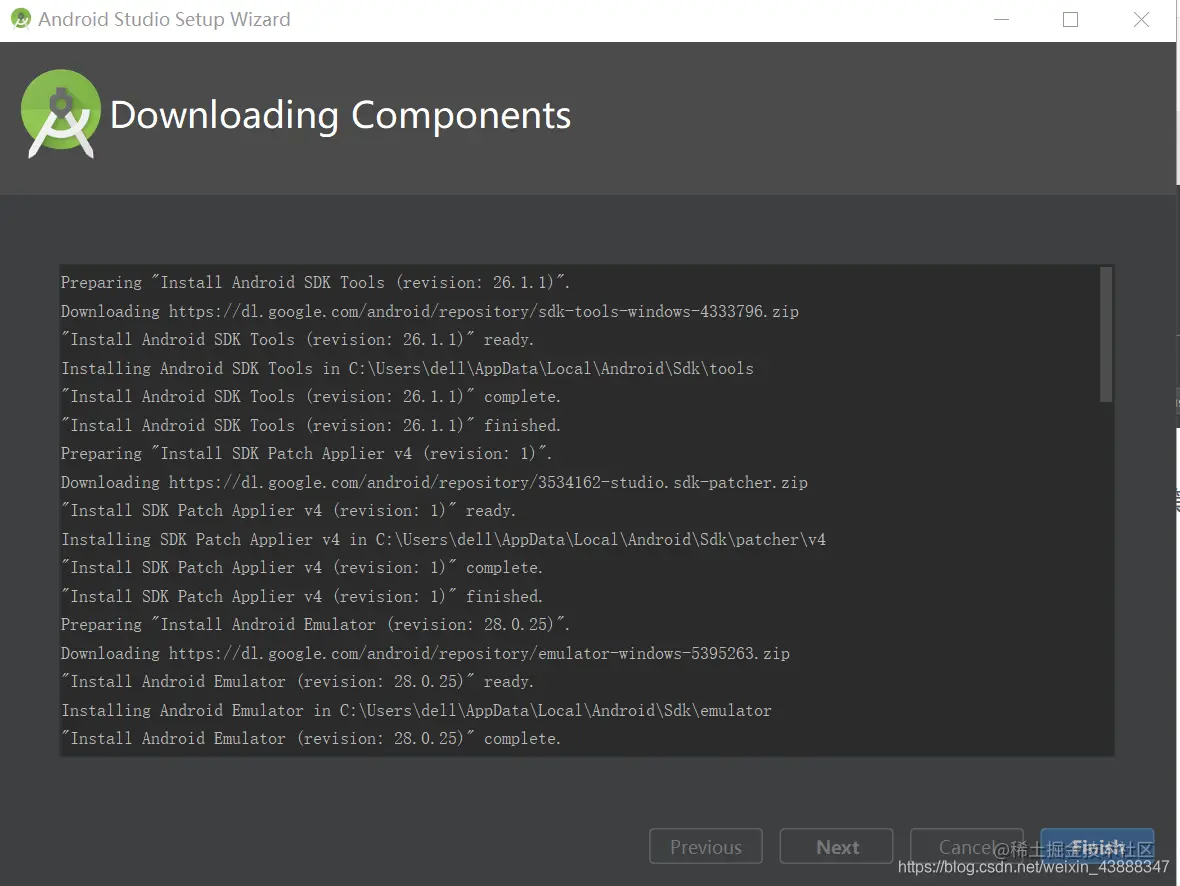
Task: Click the scrollbar track below the thumb
Action: 1105,580
